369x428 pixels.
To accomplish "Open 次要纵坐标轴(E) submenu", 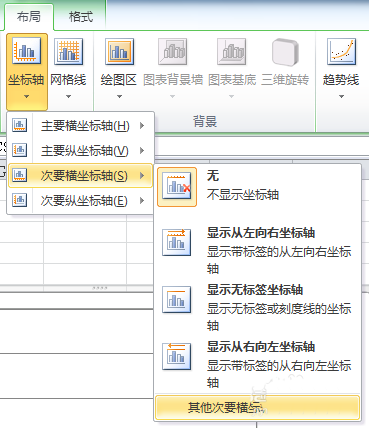I will [80, 200].
